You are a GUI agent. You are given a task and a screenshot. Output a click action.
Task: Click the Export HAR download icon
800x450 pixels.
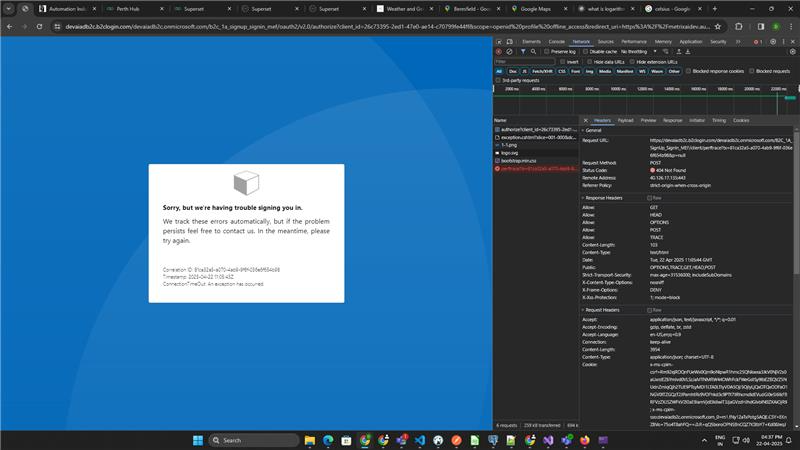(x=688, y=52)
